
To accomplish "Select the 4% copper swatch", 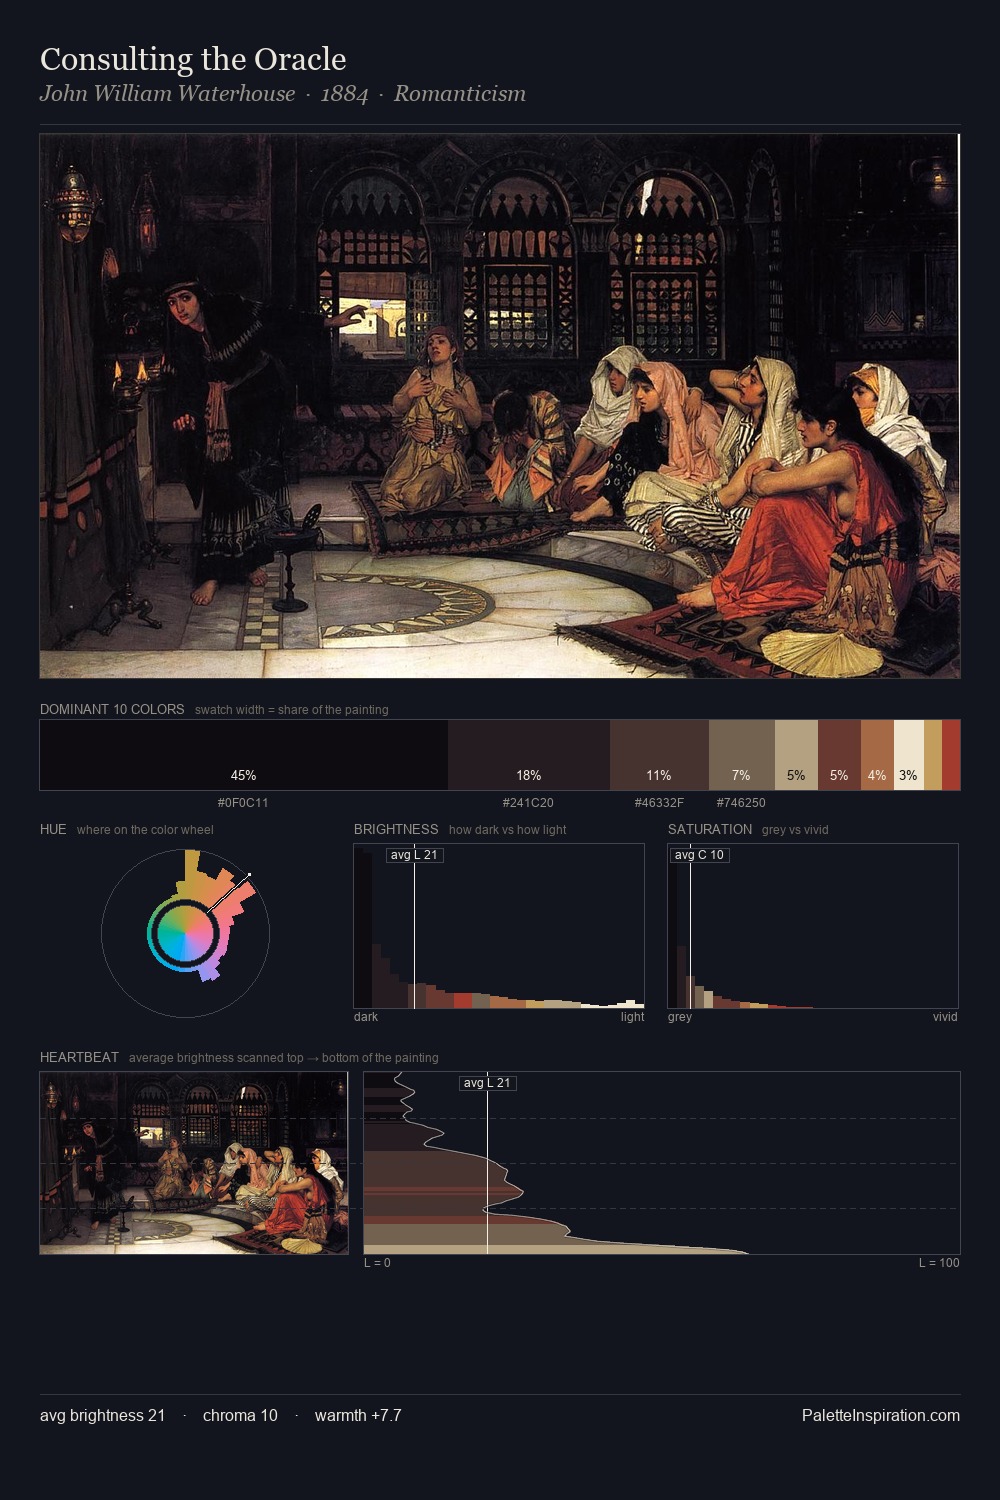I will pos(877,755).
